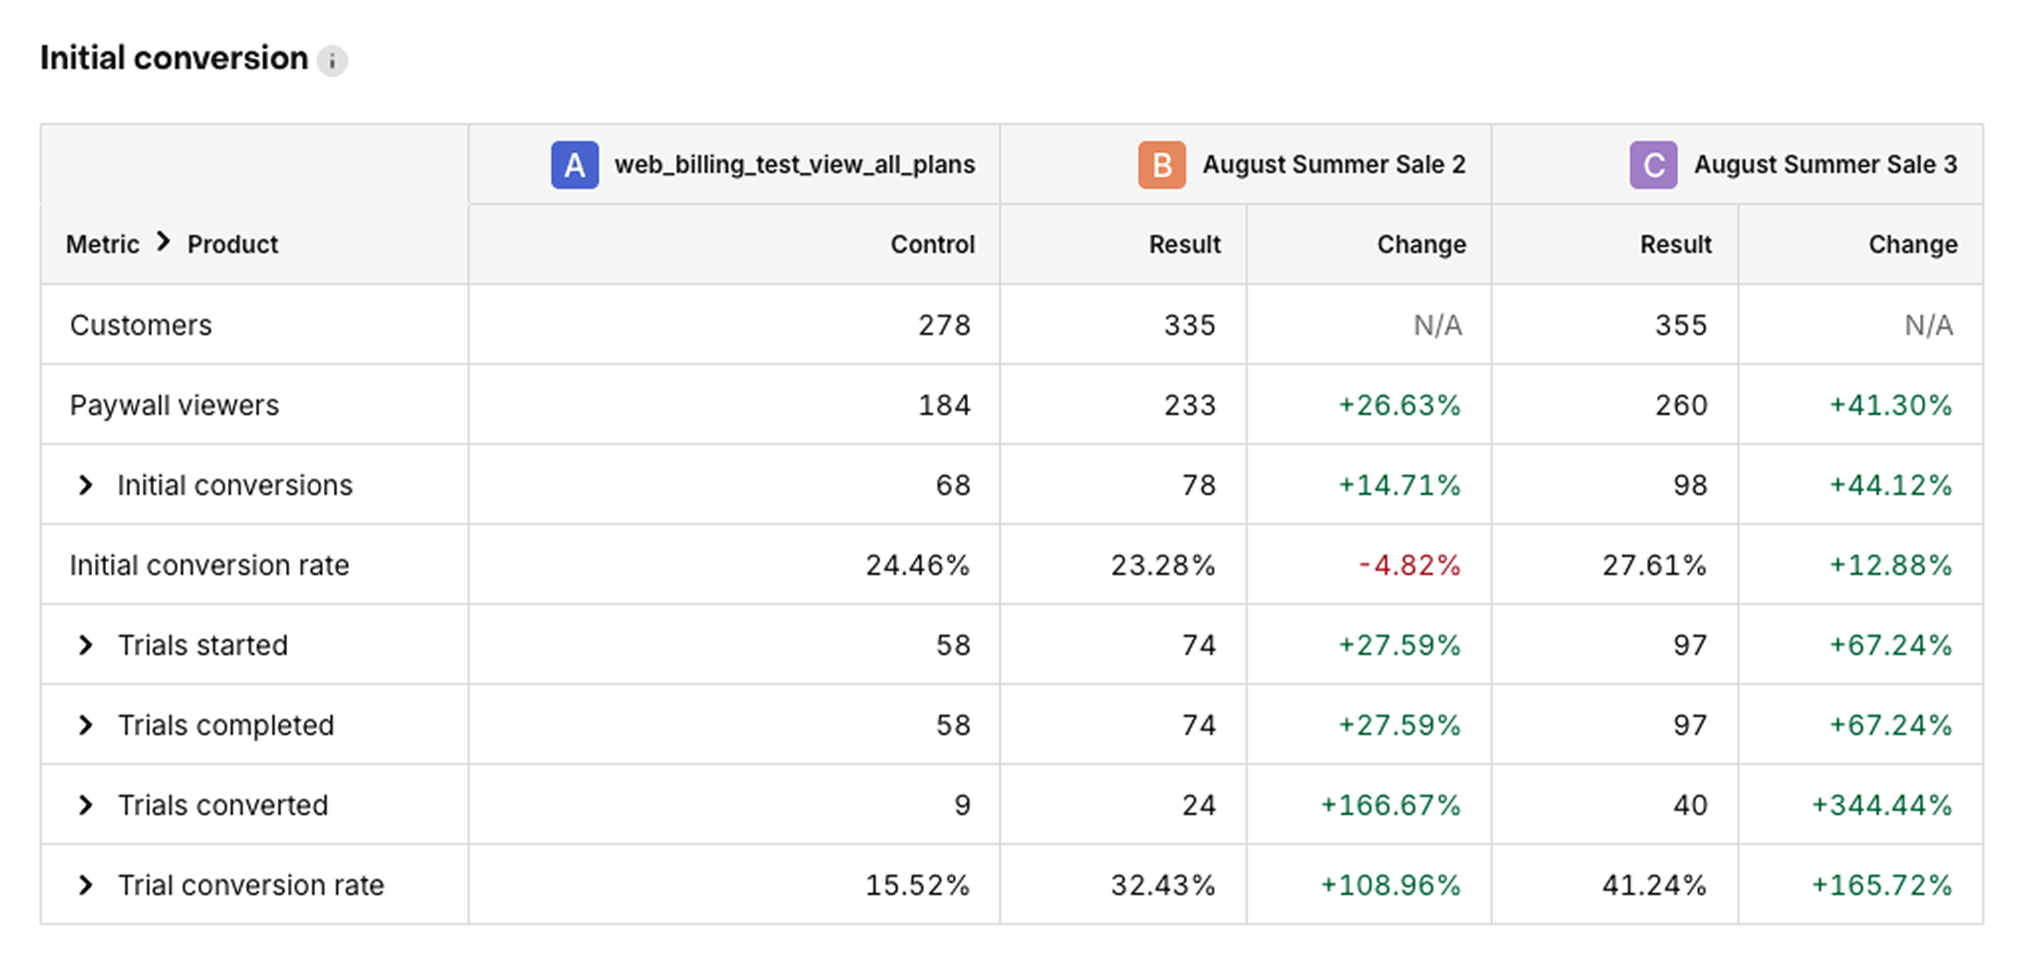Expand the Trials started row
The width and height of the screenshot is (2024, 971).
(86, 645)
